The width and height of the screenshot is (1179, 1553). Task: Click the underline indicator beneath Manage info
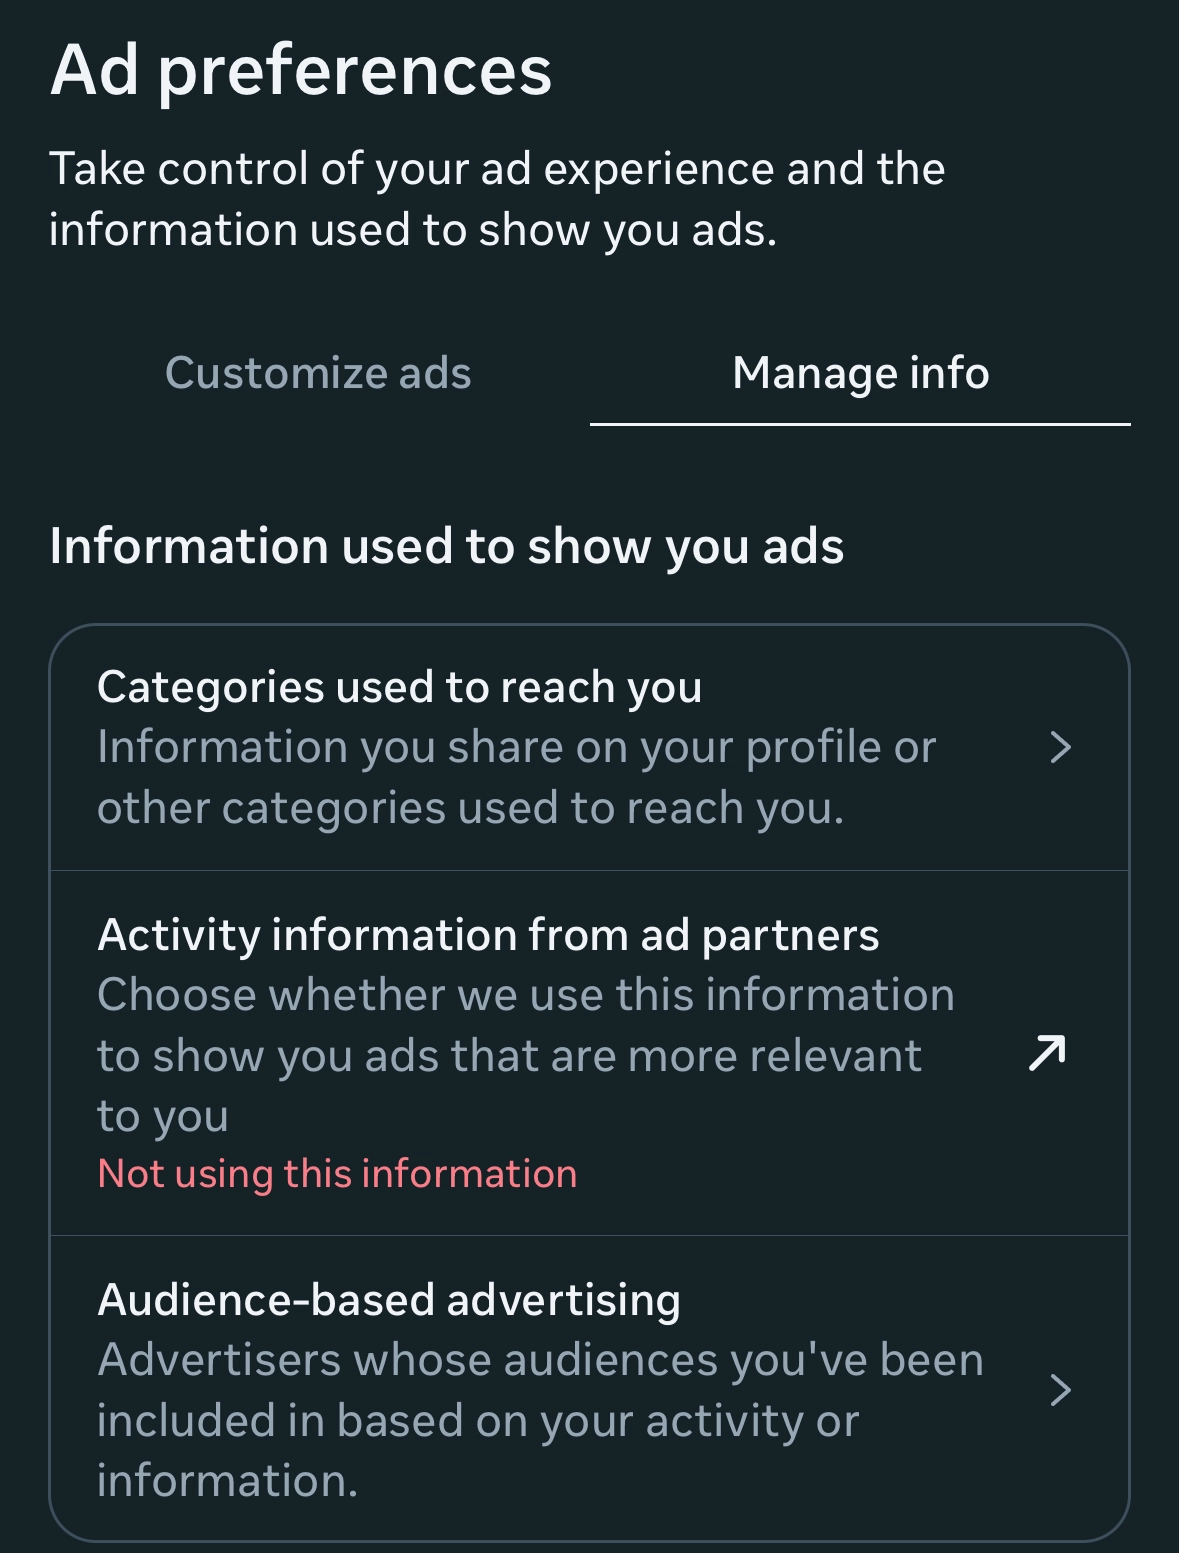860,424
